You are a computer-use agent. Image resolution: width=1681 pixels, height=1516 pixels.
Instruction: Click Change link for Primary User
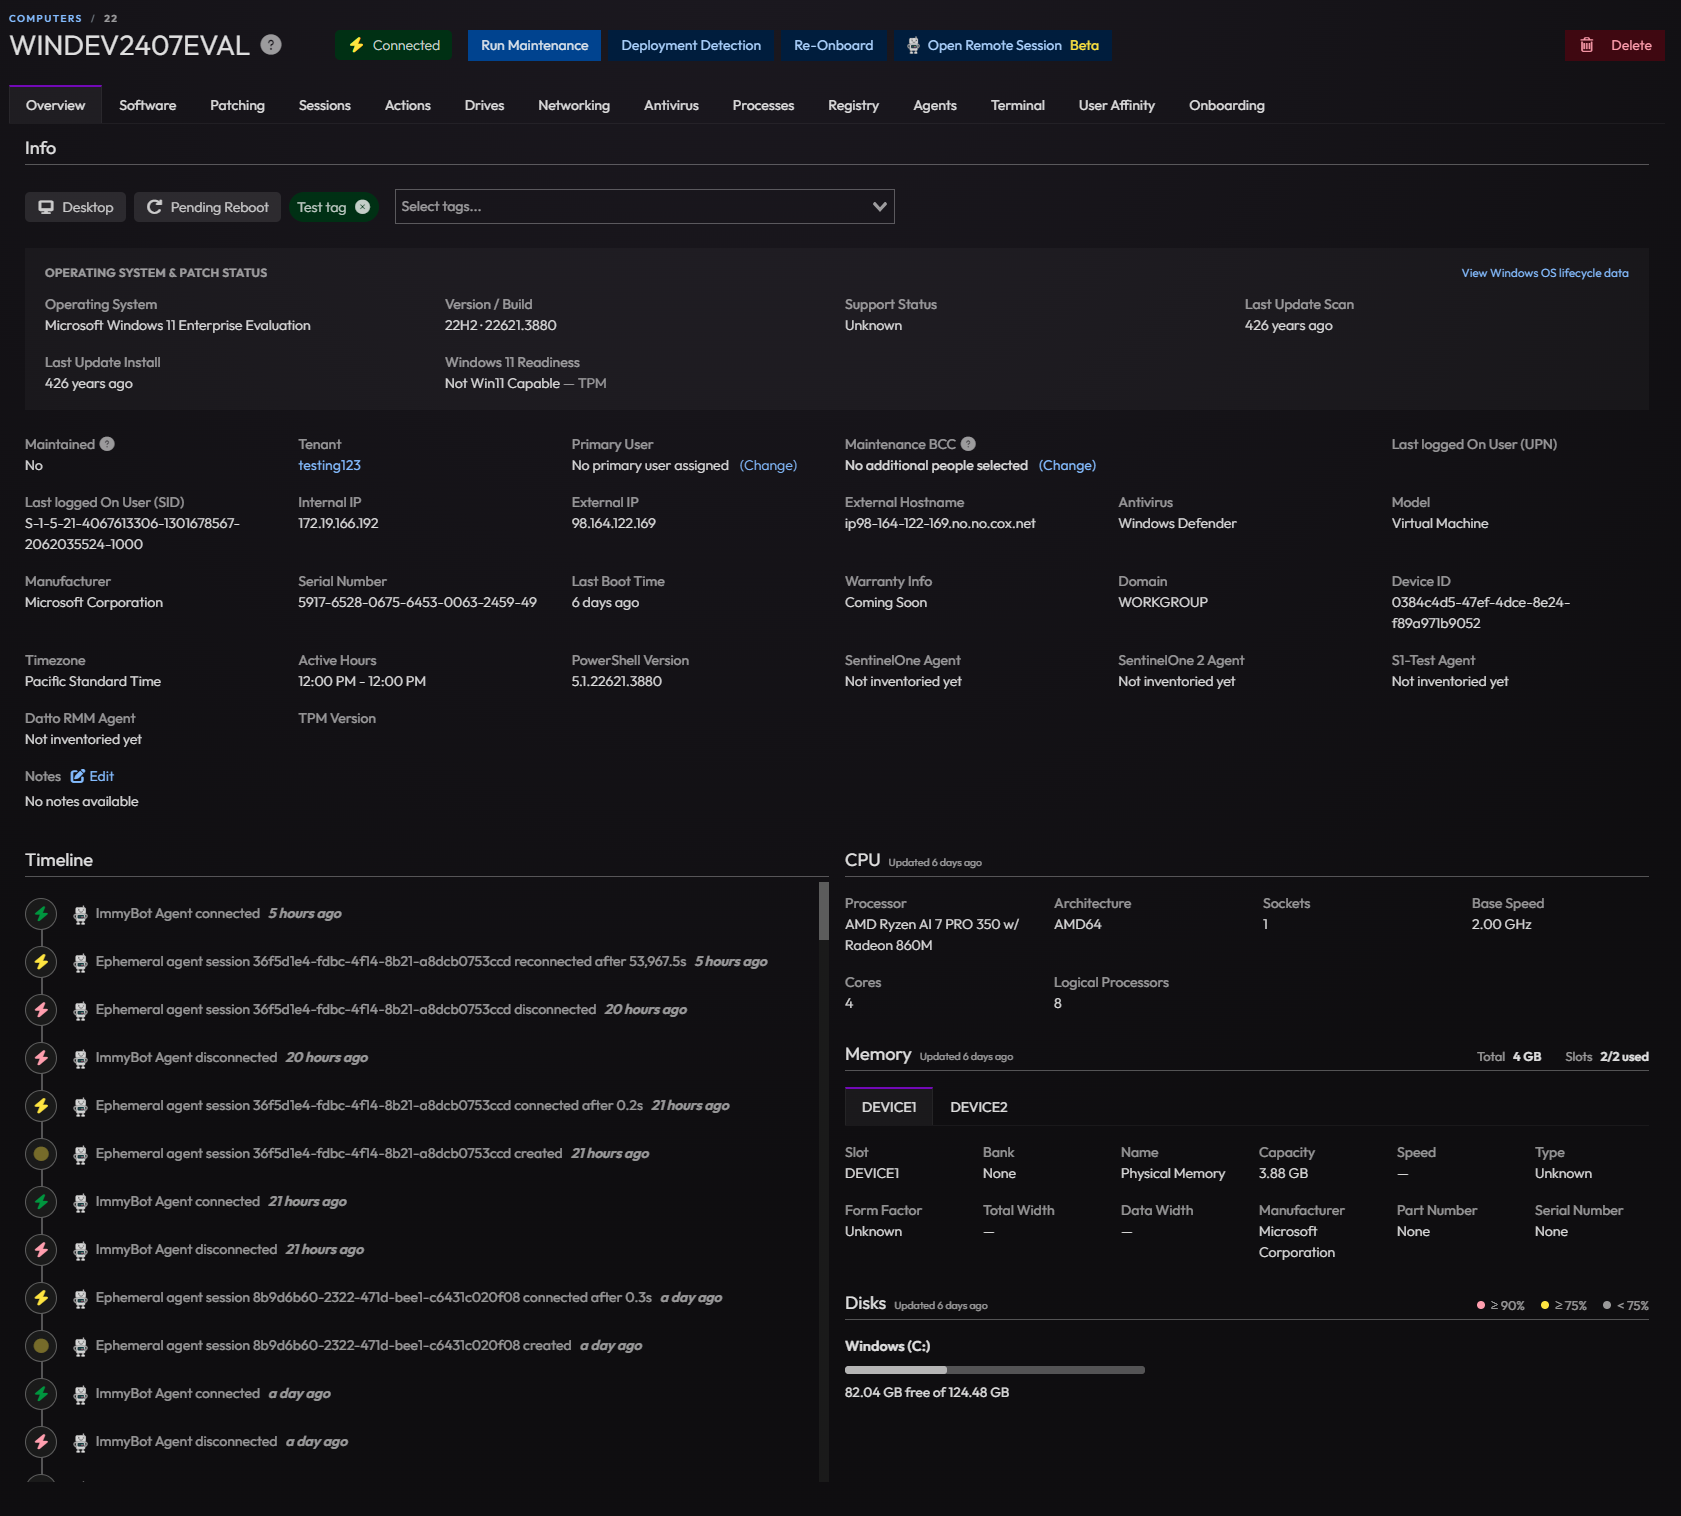coord(768,465)
